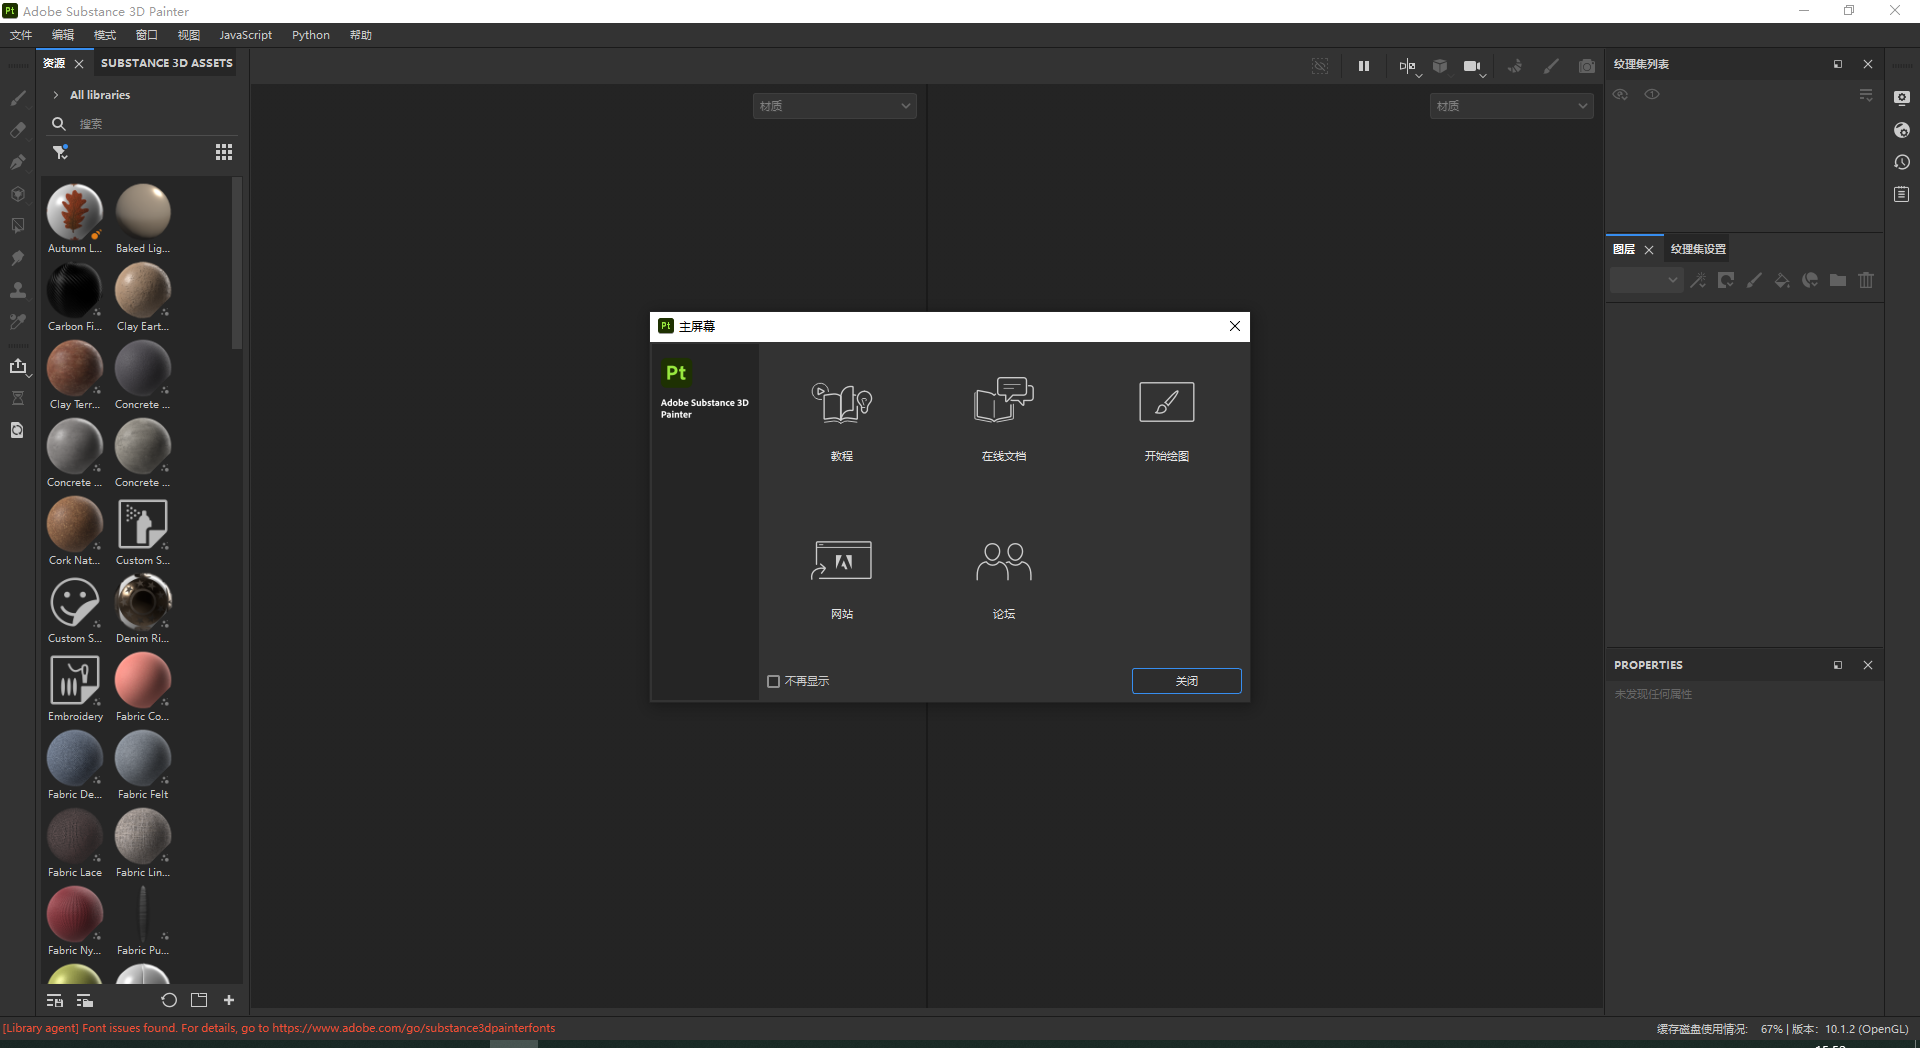This screenshot has width=1920, height=1048.
Task: Open 网站 website link
Action: [842, 578]
